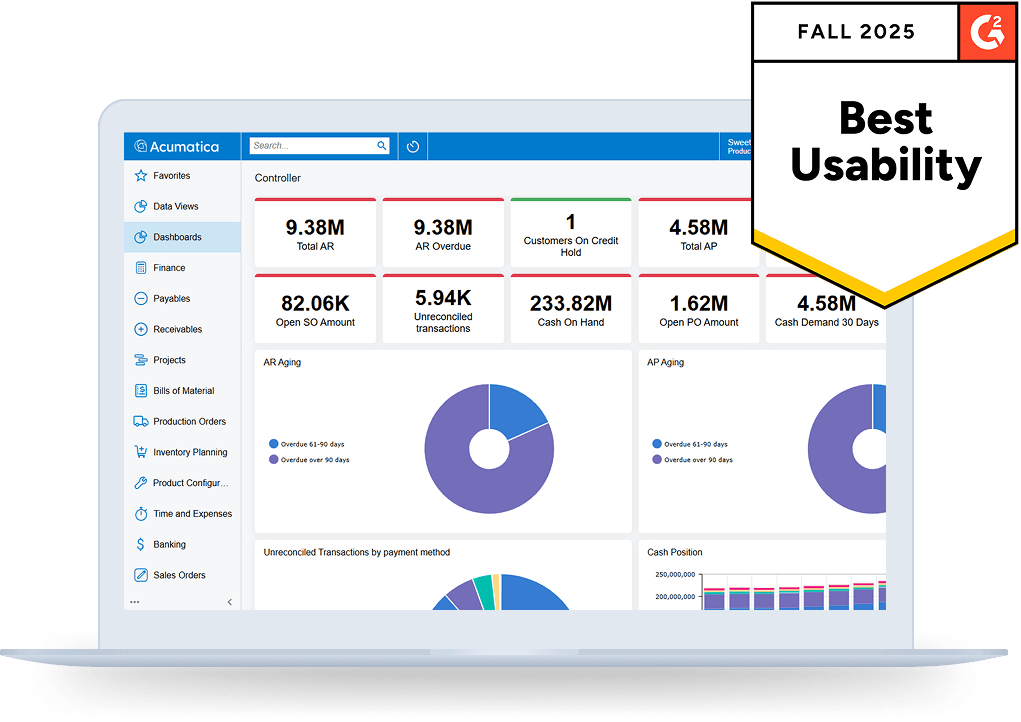Open the Sales Orders menu item
Screen dimensions: 1021x722
coord(179,575)
